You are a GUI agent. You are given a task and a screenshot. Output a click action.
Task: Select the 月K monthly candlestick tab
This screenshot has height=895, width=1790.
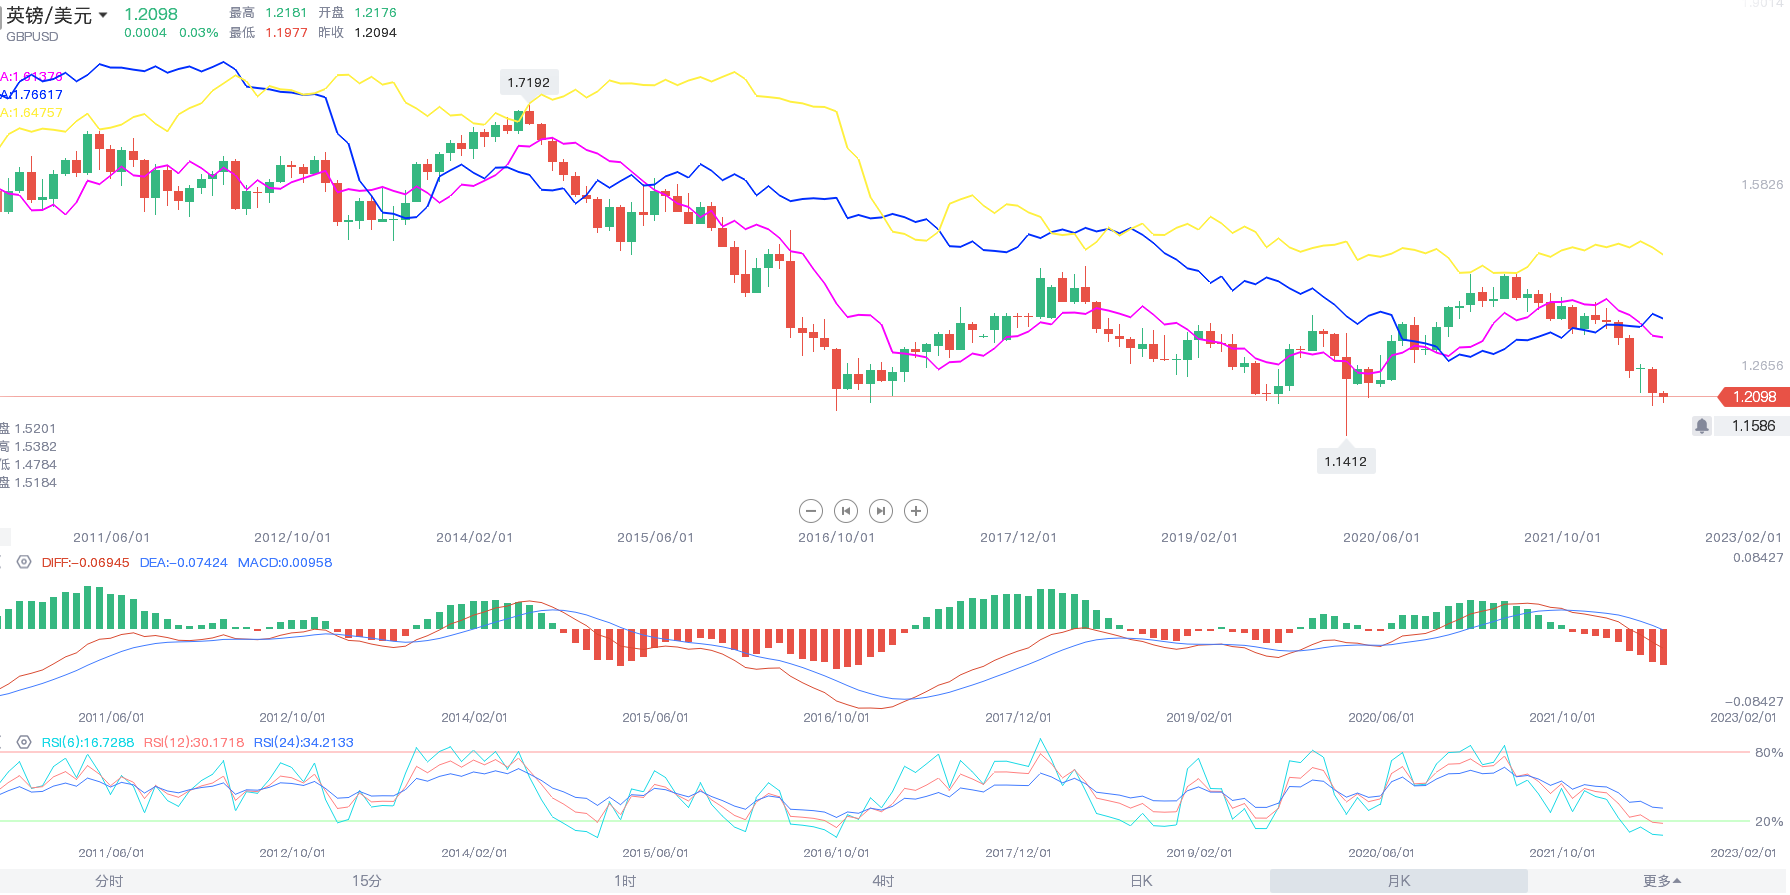[x=1398, y=881]
